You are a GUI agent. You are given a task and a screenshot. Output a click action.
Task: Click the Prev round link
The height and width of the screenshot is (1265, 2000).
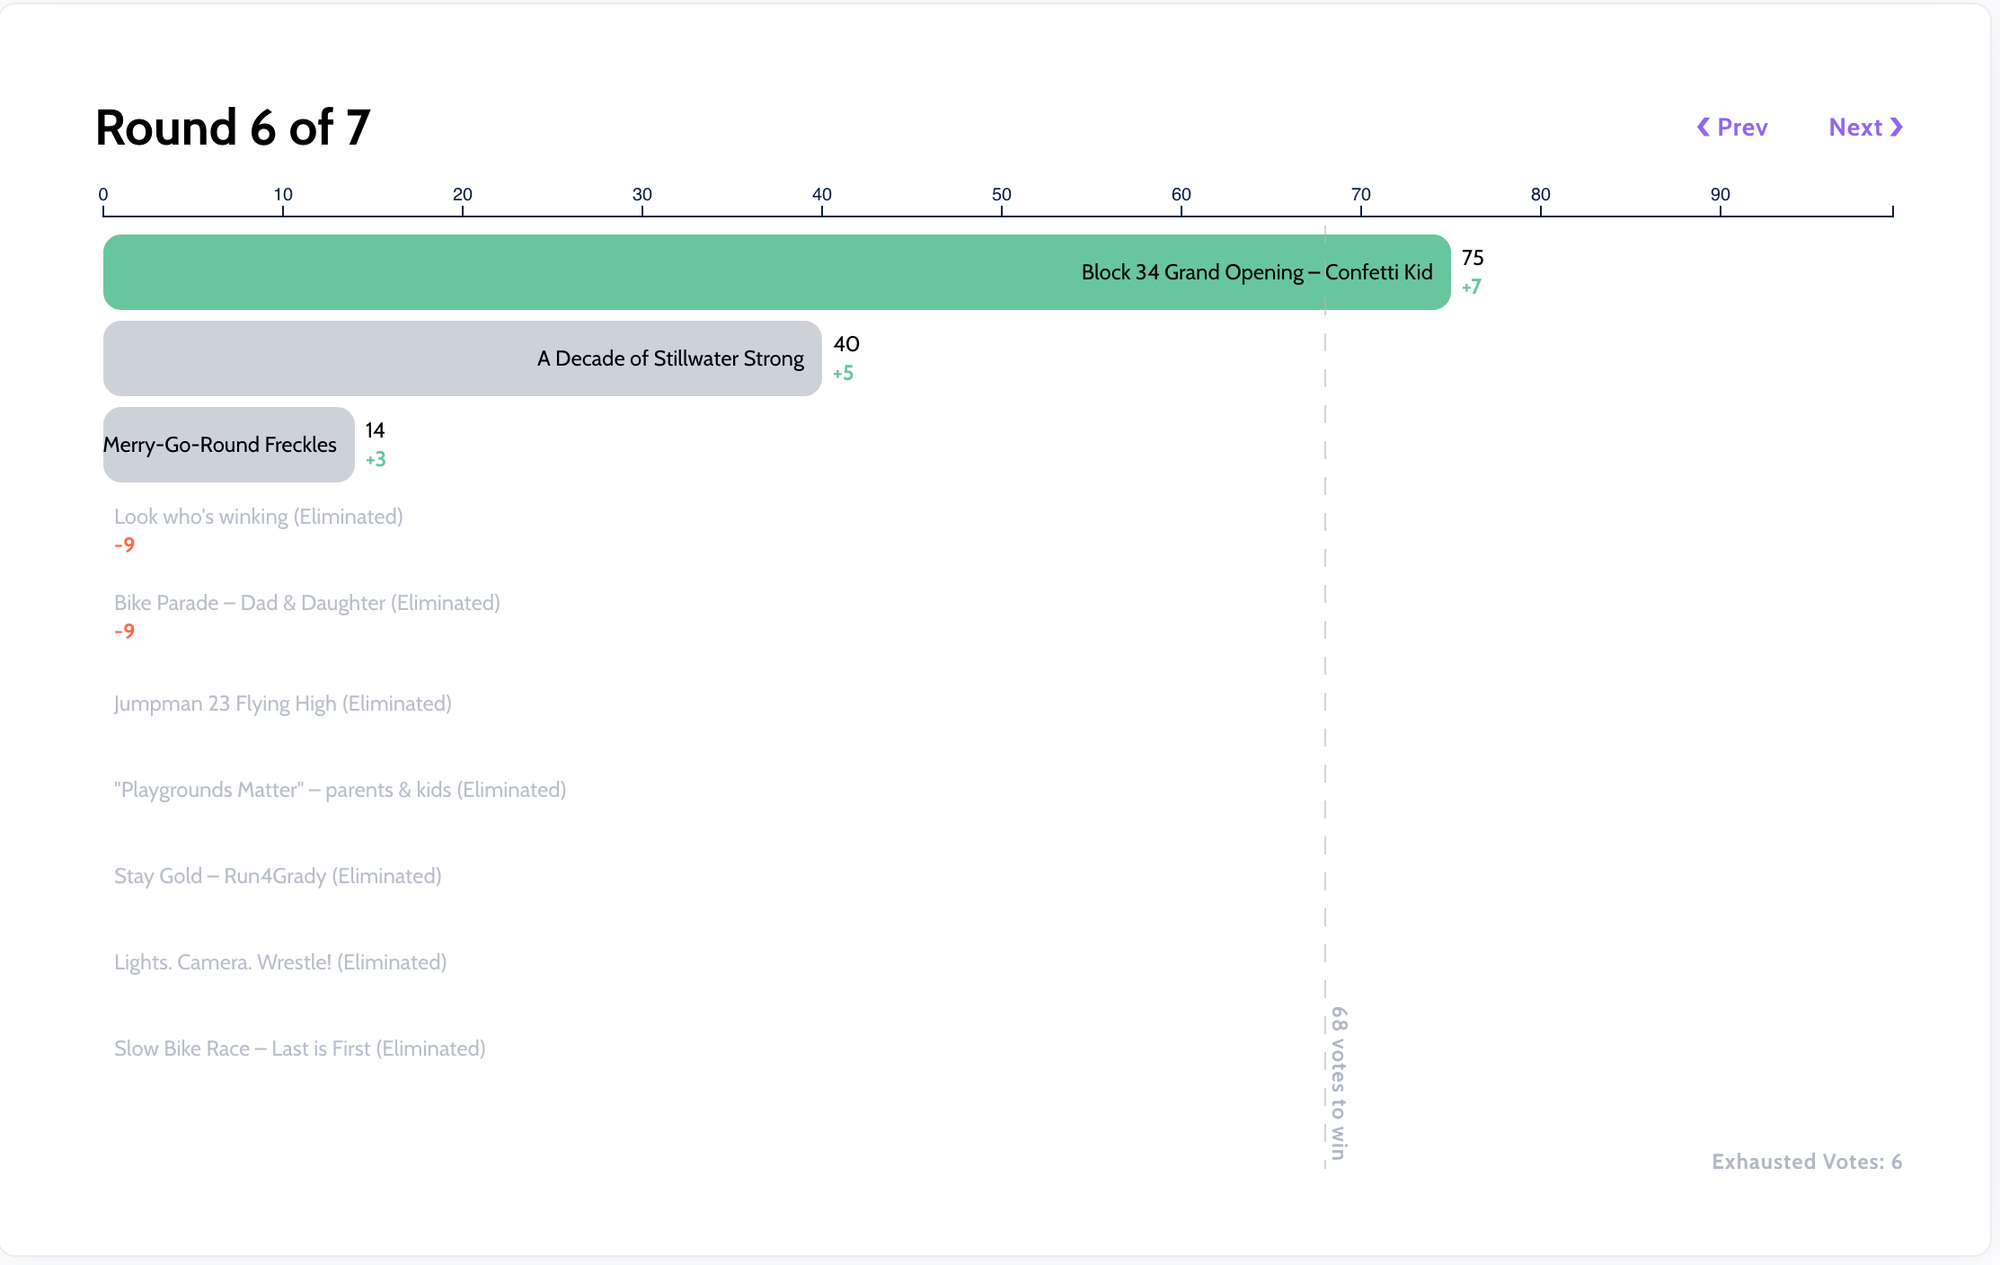coord(1741,127)
